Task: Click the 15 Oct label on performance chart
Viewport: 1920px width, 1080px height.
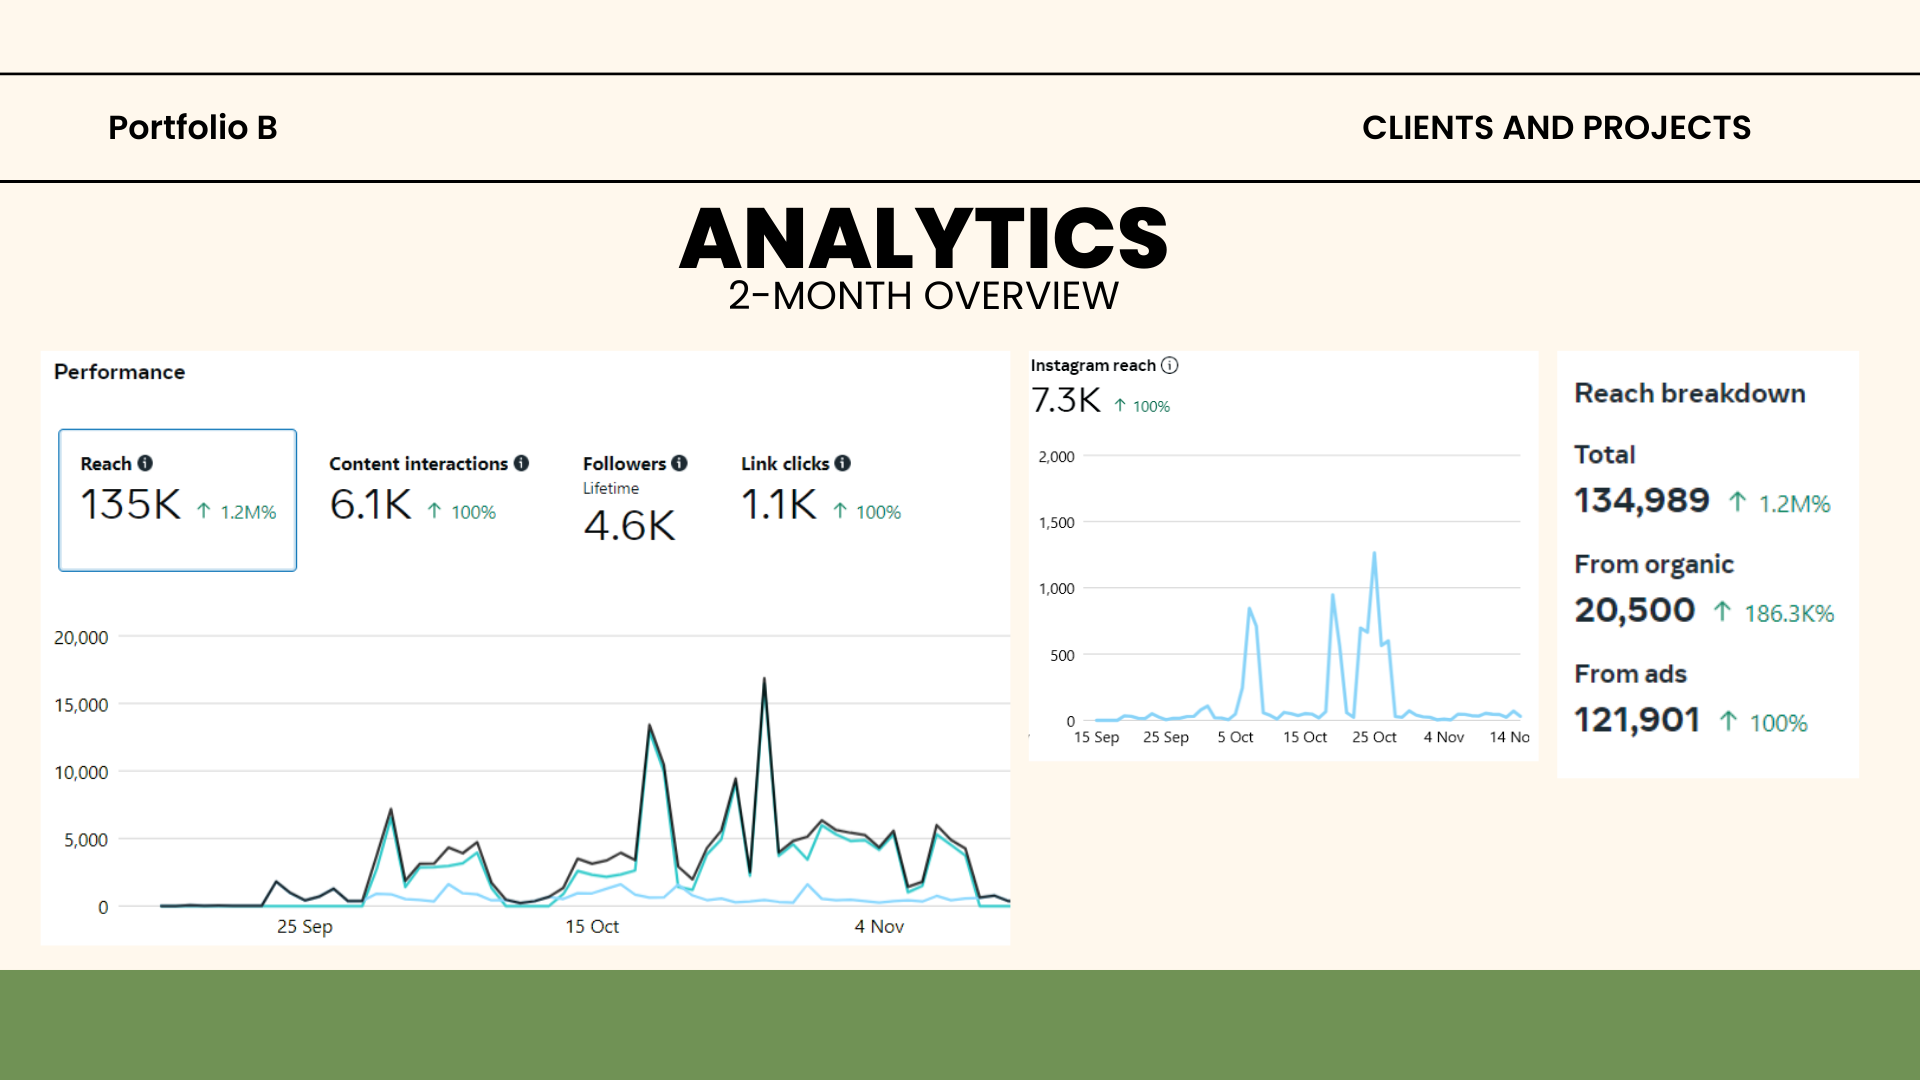Action: point(591,927)
